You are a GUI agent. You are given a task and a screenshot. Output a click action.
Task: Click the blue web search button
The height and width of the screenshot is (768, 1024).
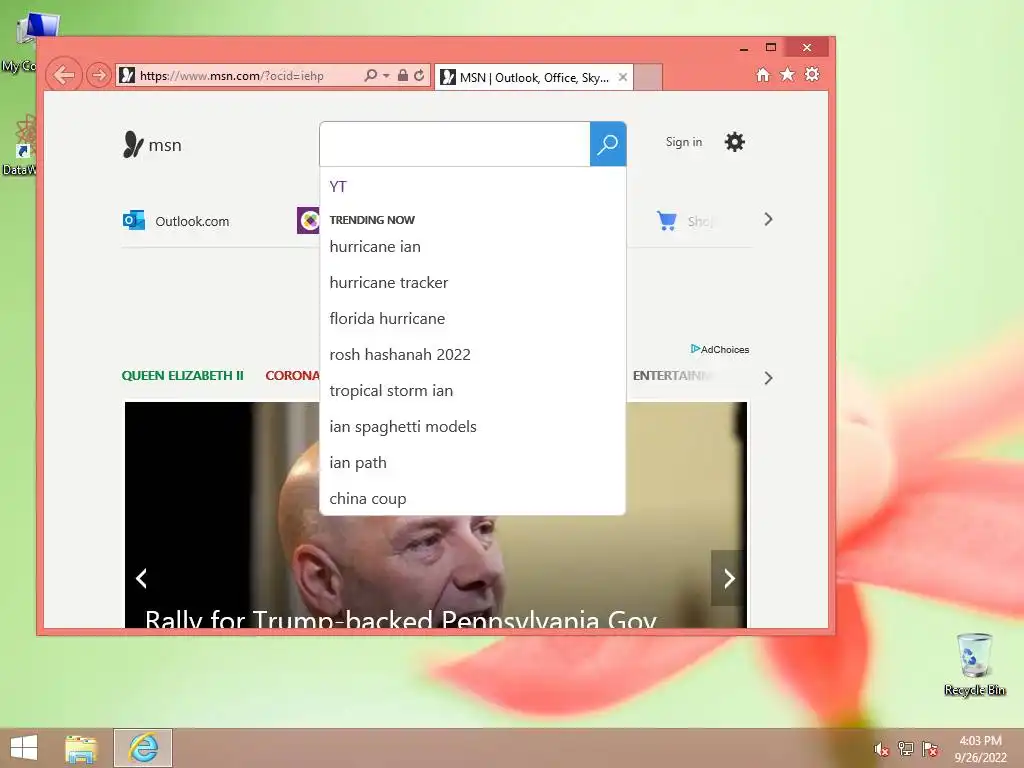608,144
